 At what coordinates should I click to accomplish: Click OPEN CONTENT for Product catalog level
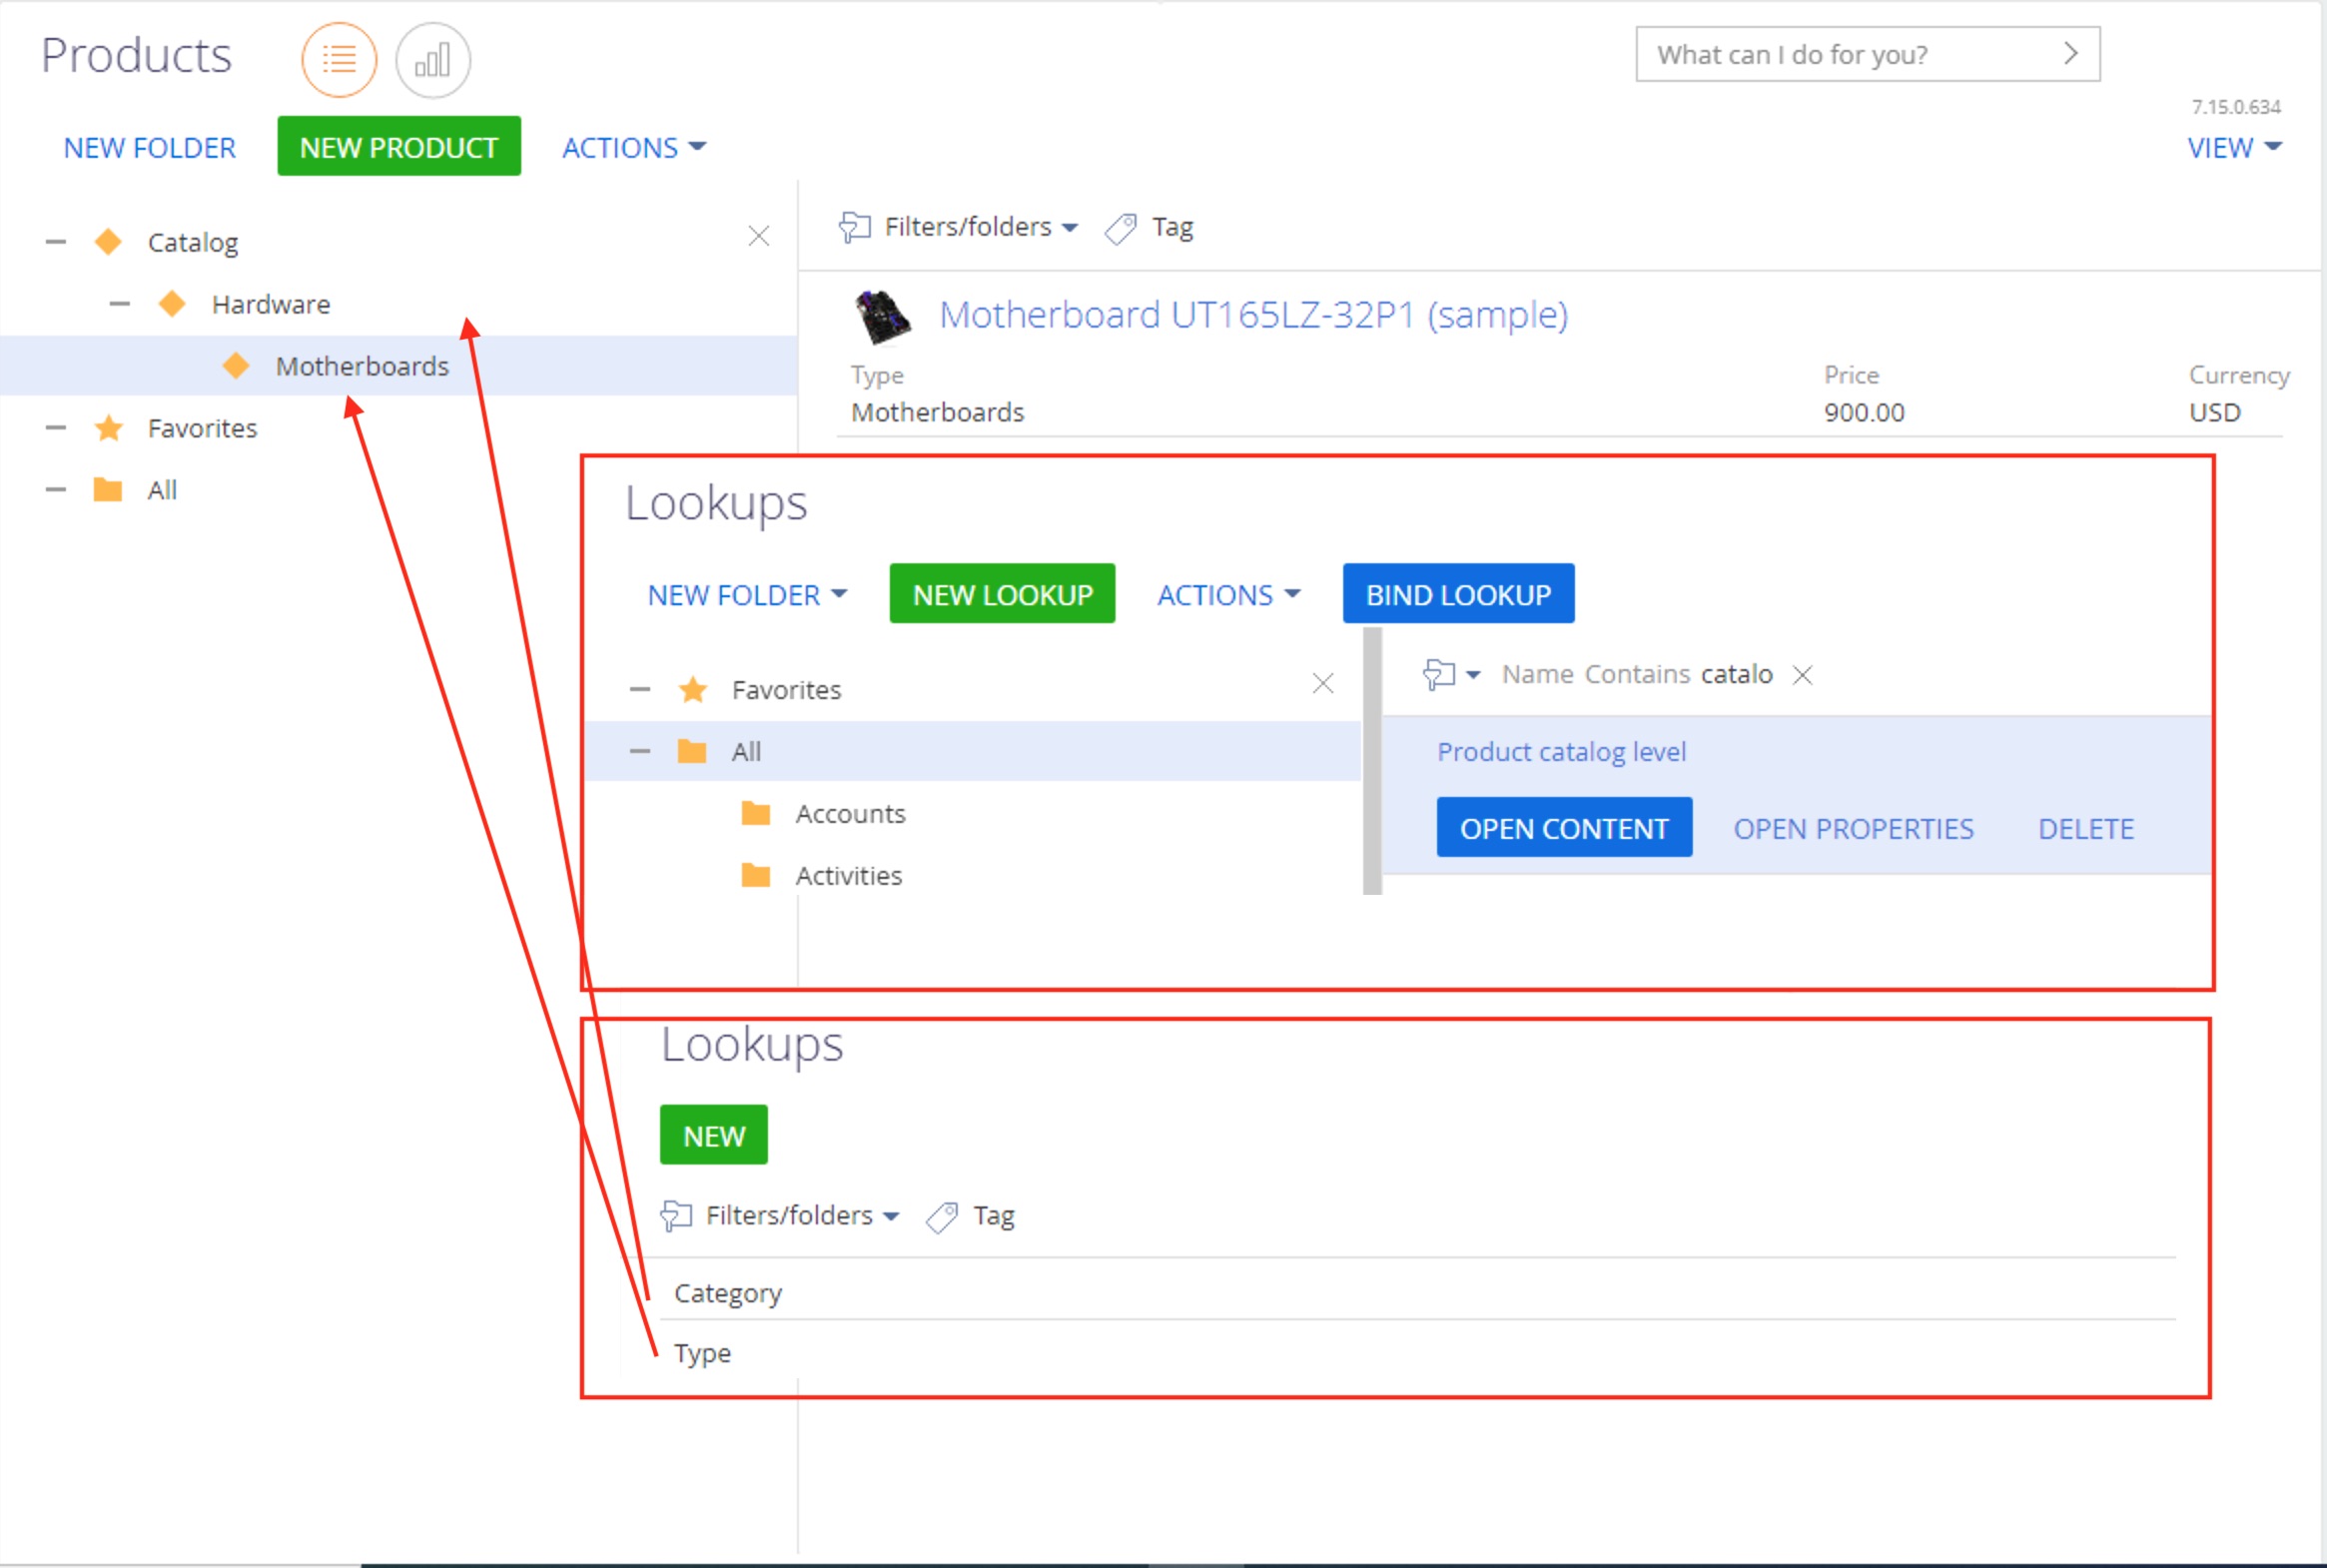click(x=1564, y=828)
